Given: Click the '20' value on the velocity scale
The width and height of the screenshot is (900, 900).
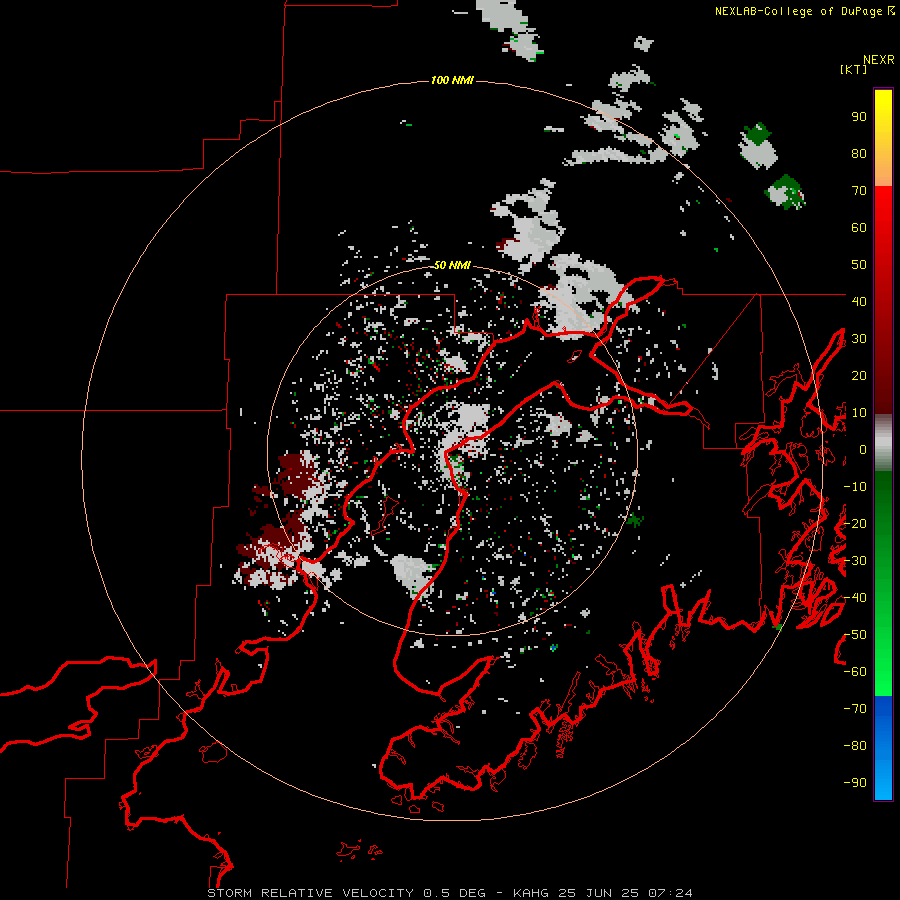Looking at the screenshot, I should point(859,375).
